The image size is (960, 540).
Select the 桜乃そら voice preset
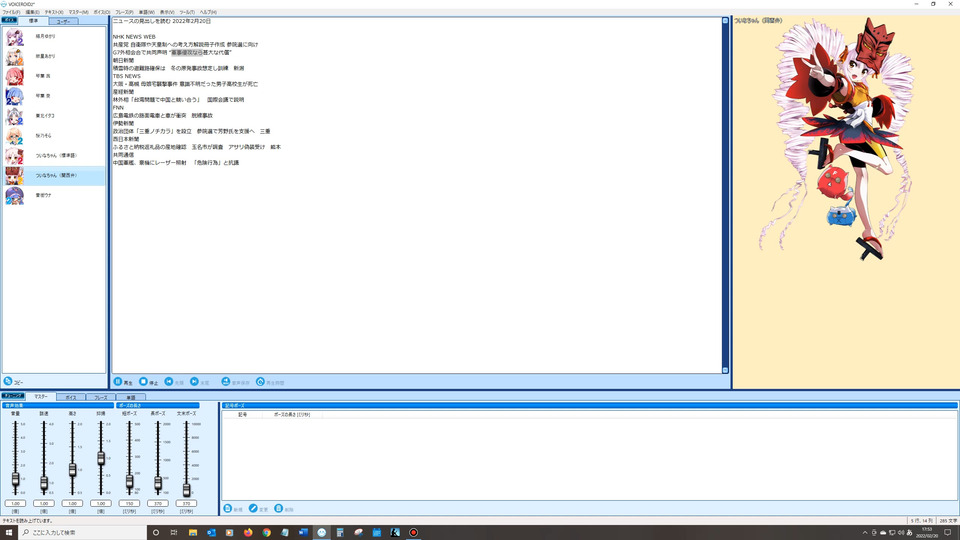[54, 136]
